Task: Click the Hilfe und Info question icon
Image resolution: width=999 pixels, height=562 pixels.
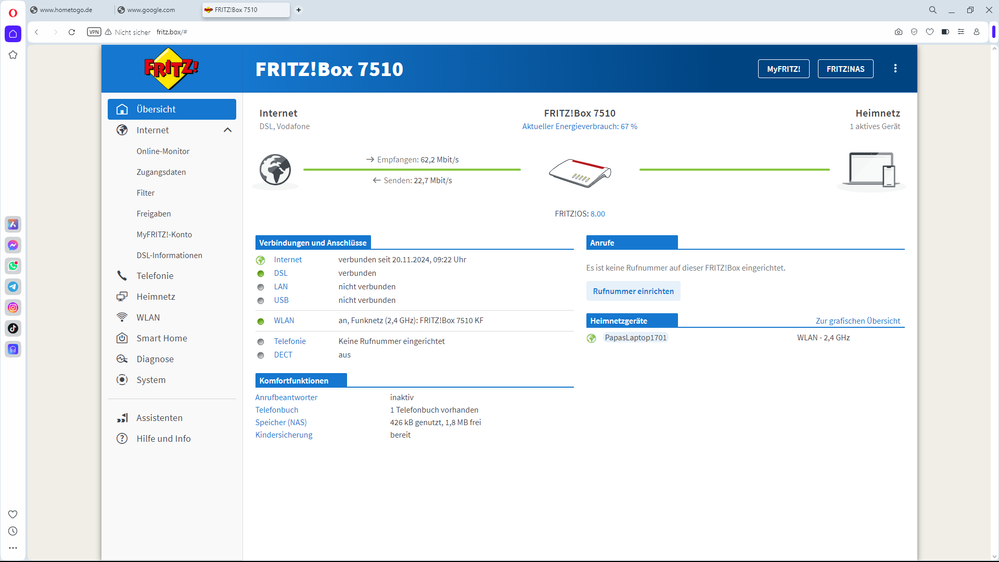Action: [x=122, y=438]
